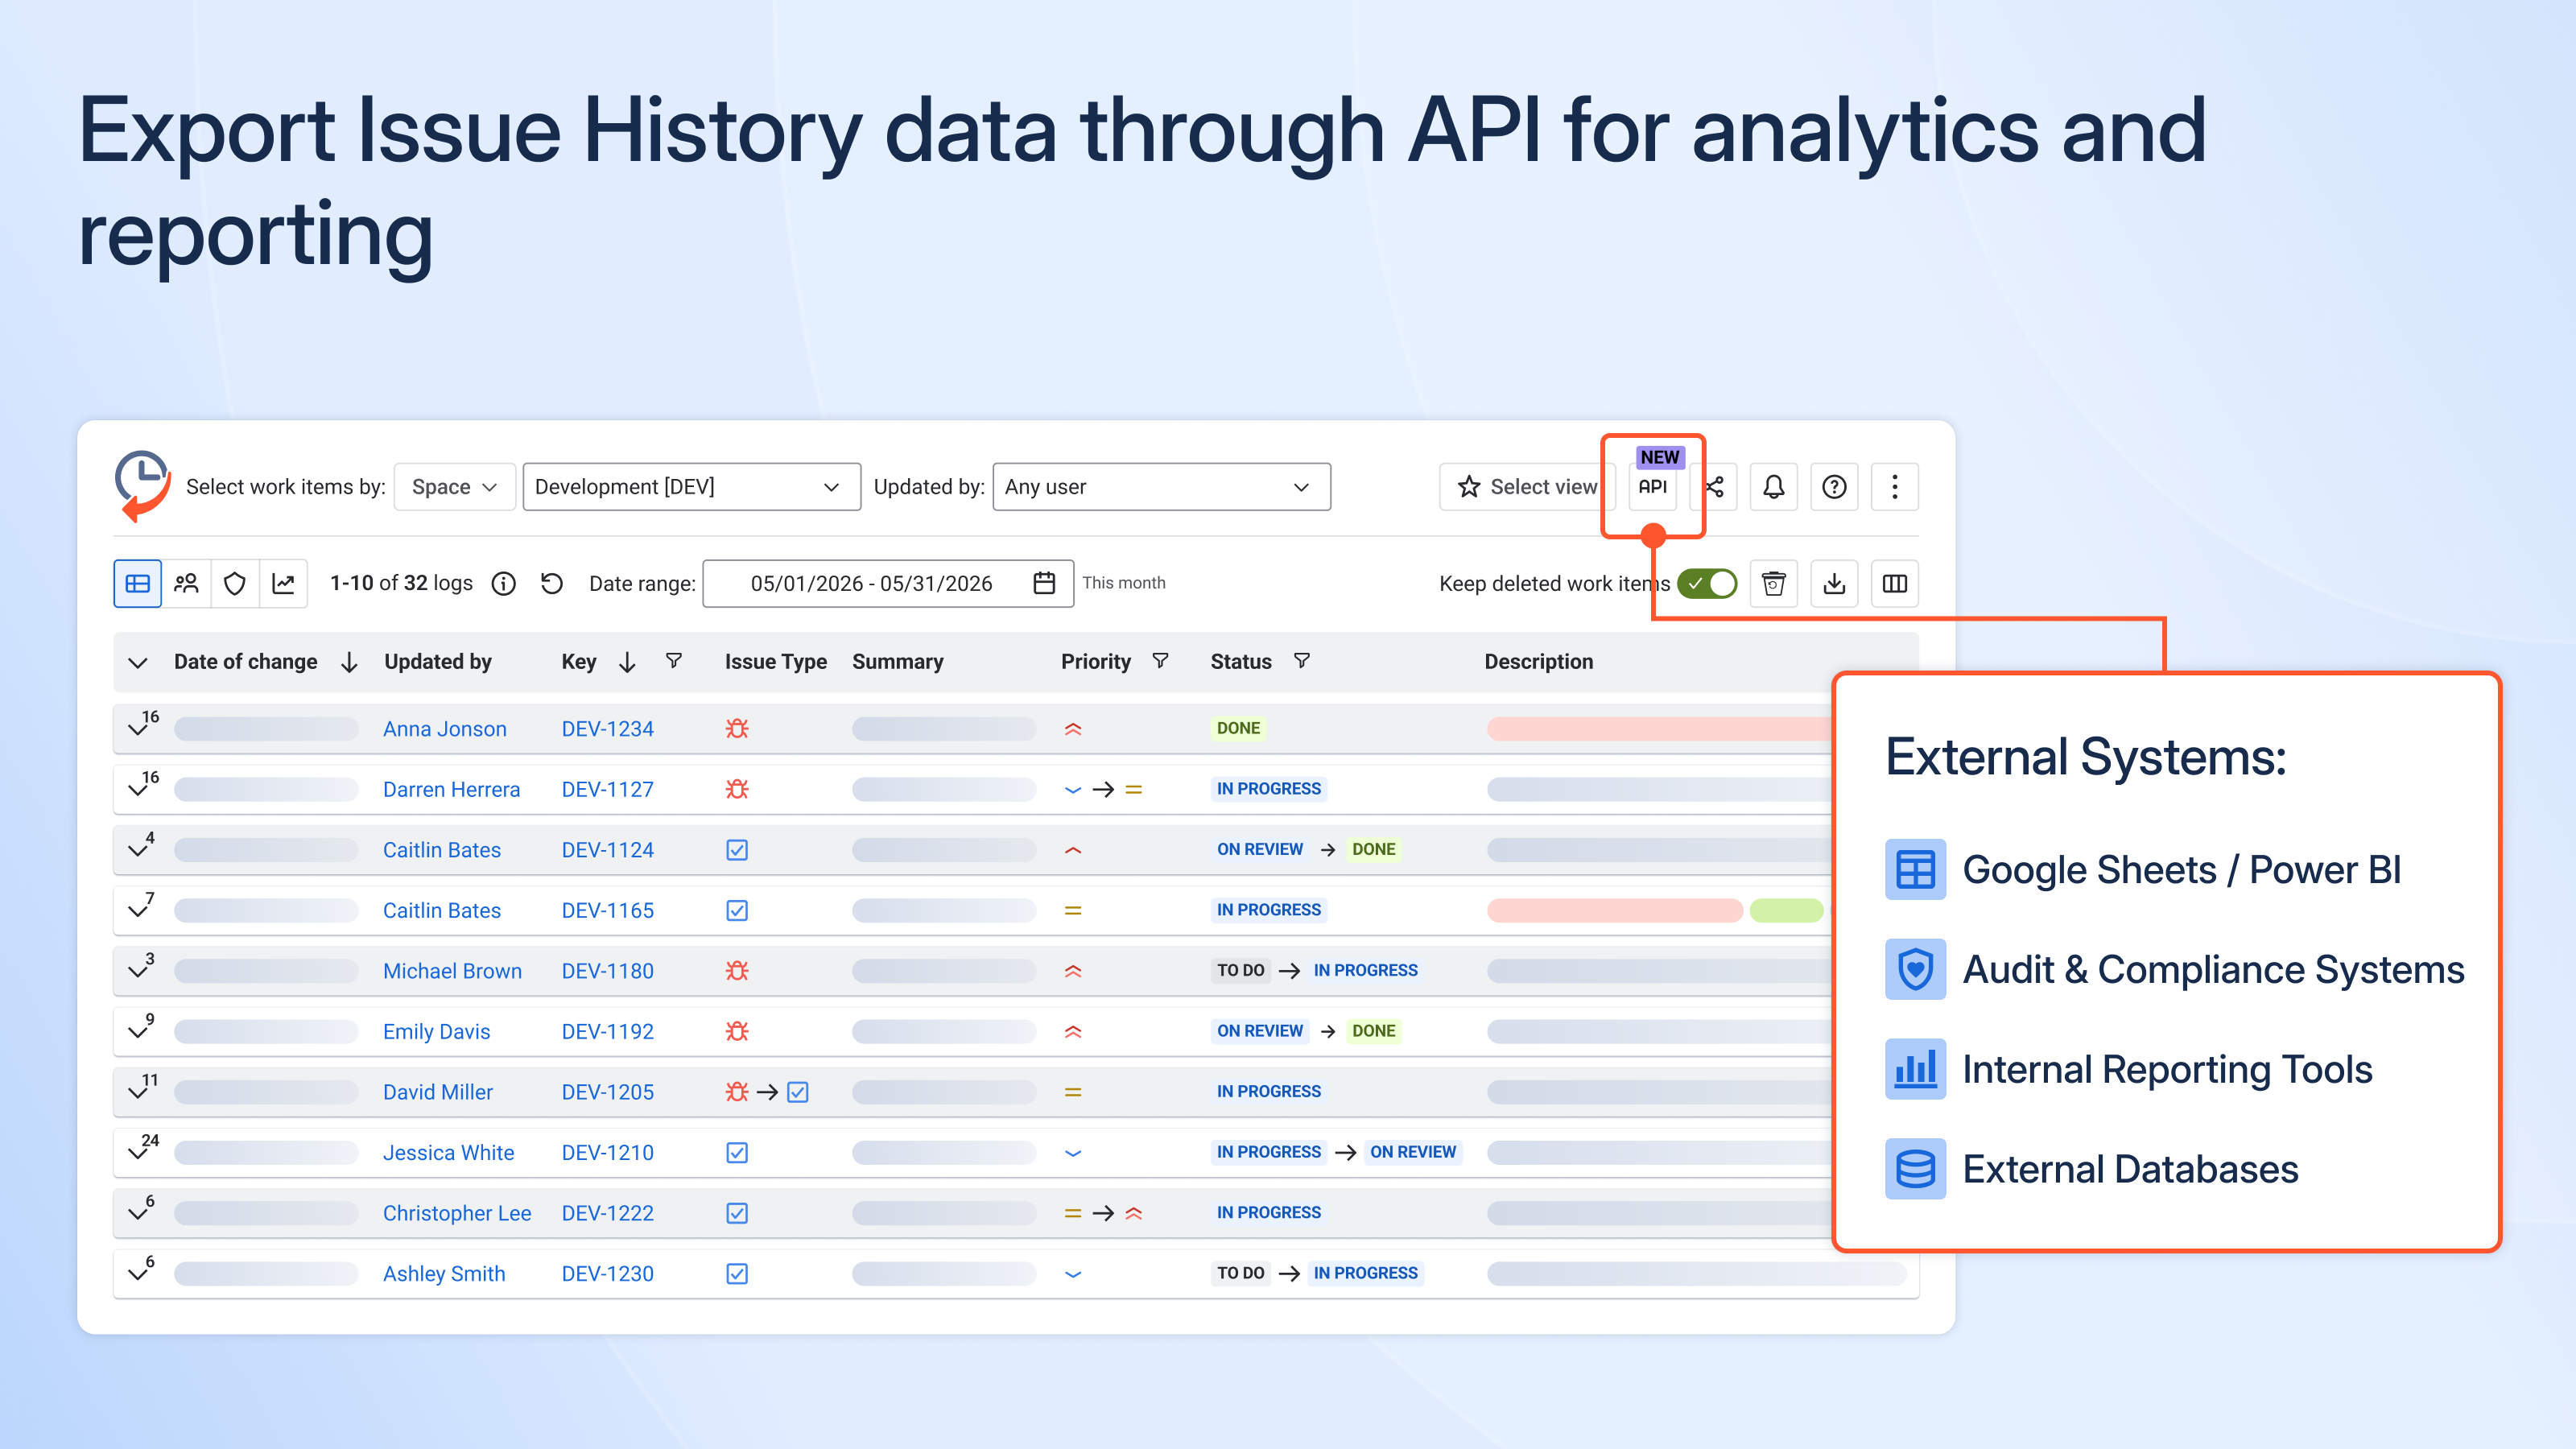2576x1449 pixels.
Task: Click the API button marked NEW
Action: tap(1653, 486)
